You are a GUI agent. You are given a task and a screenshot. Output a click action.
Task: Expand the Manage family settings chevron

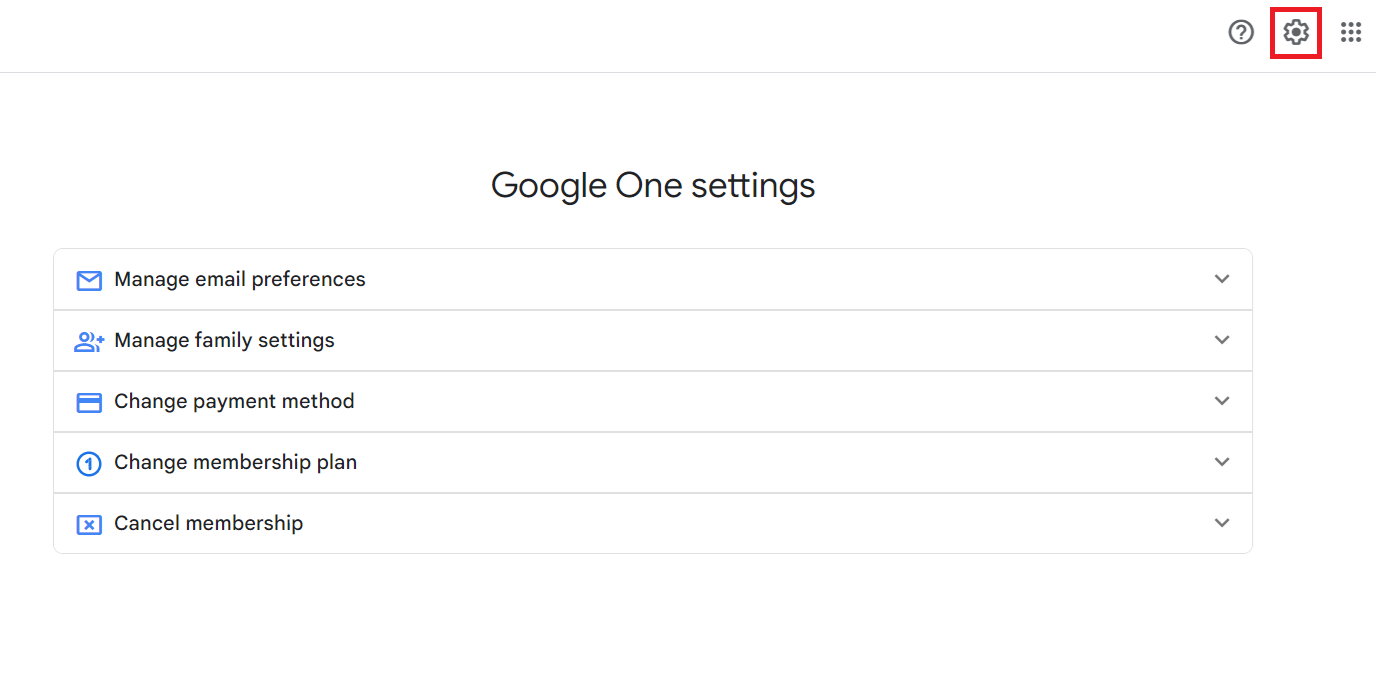(x=1222, y=340)
